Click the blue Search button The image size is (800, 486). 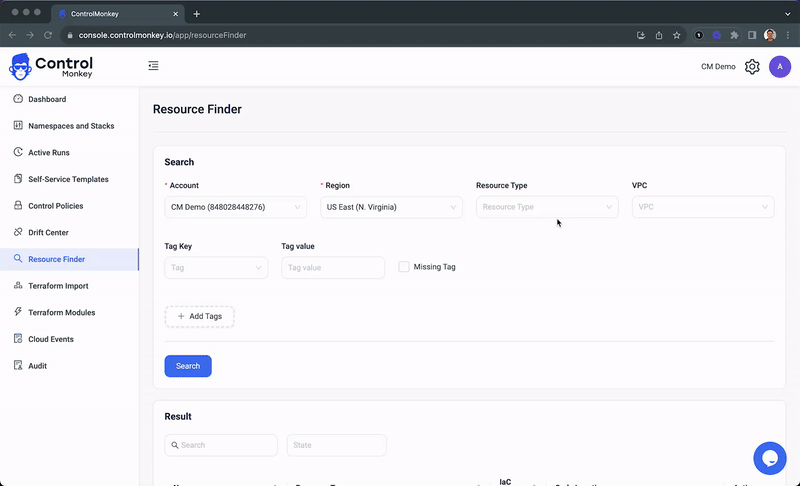pos(188,366)
